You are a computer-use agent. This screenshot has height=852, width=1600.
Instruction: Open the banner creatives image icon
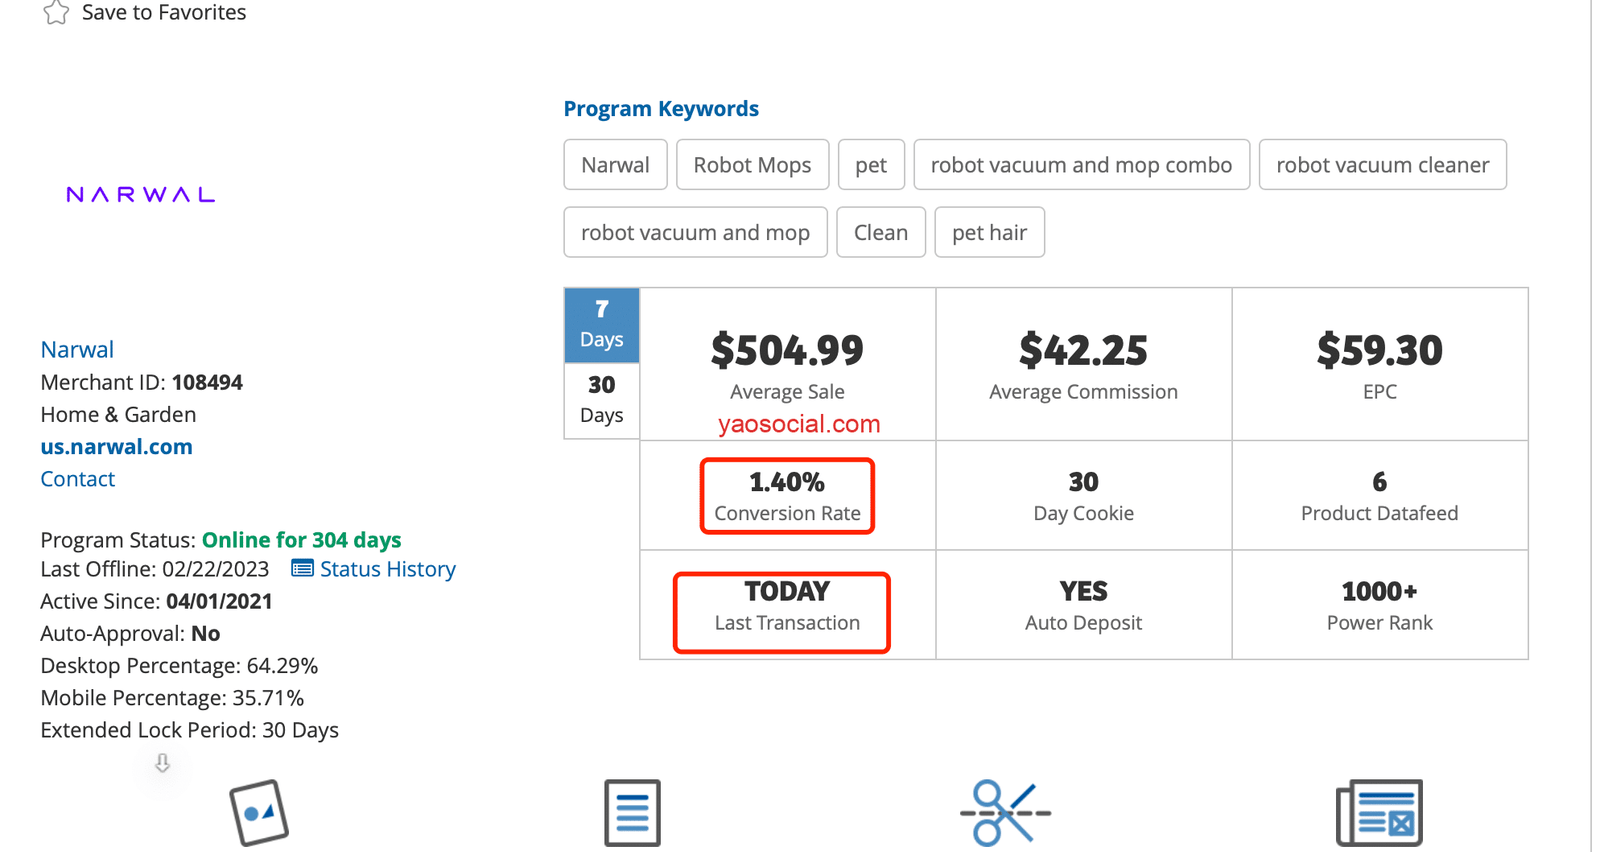tap(259, 812)
